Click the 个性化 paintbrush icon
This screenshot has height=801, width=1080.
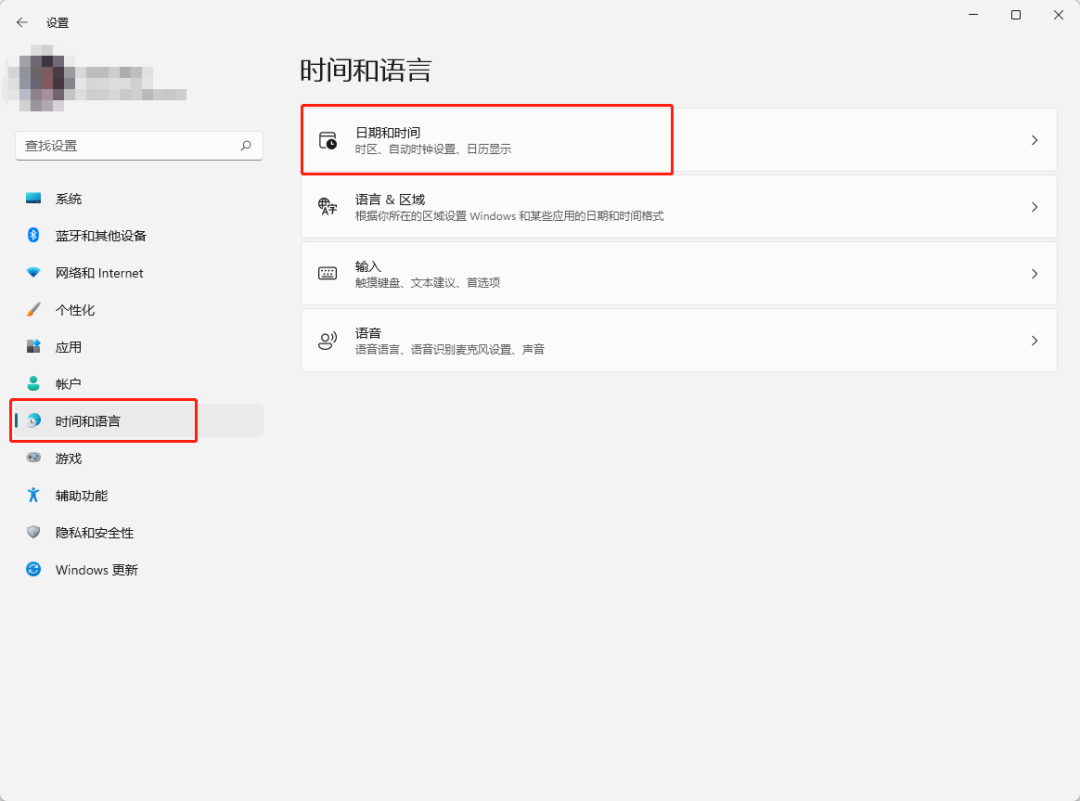pyautogui.click(x=33, y=309)
